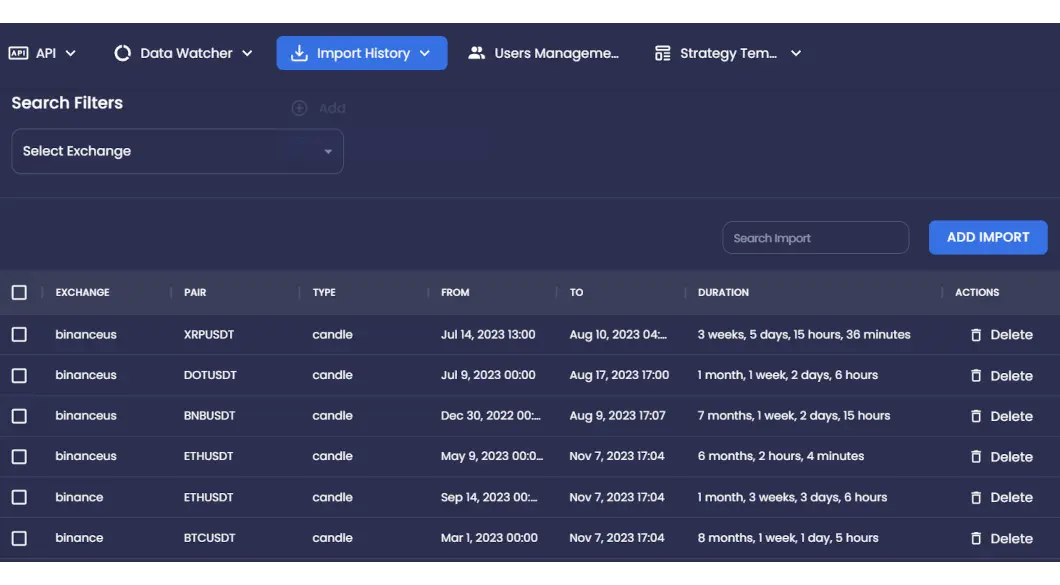Toggle the select-all checkbox in table header
The height and width of the screenshot is (585, 1060).
pos(19,293)
